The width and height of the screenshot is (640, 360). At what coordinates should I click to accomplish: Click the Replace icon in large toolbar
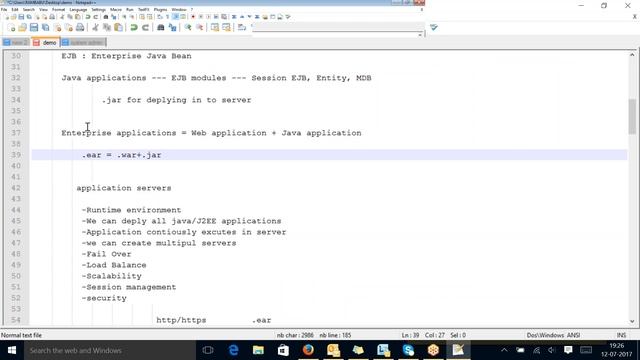point(172,28)
